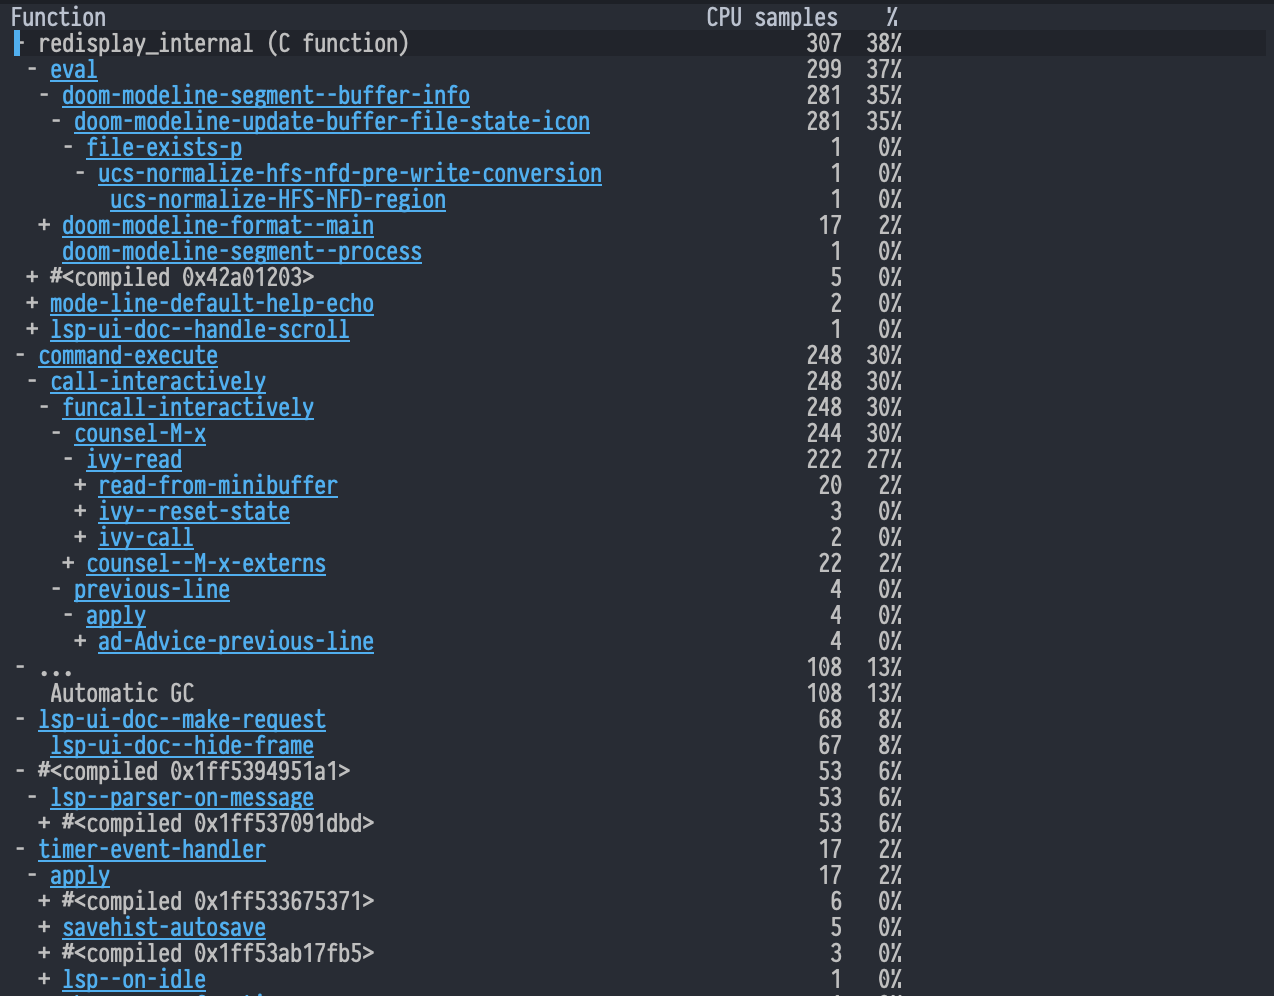The width and height of the screenshot is (1274, 996).
Task: Collapse the timer-event-handler node
Action: click(x=20, y=849)
